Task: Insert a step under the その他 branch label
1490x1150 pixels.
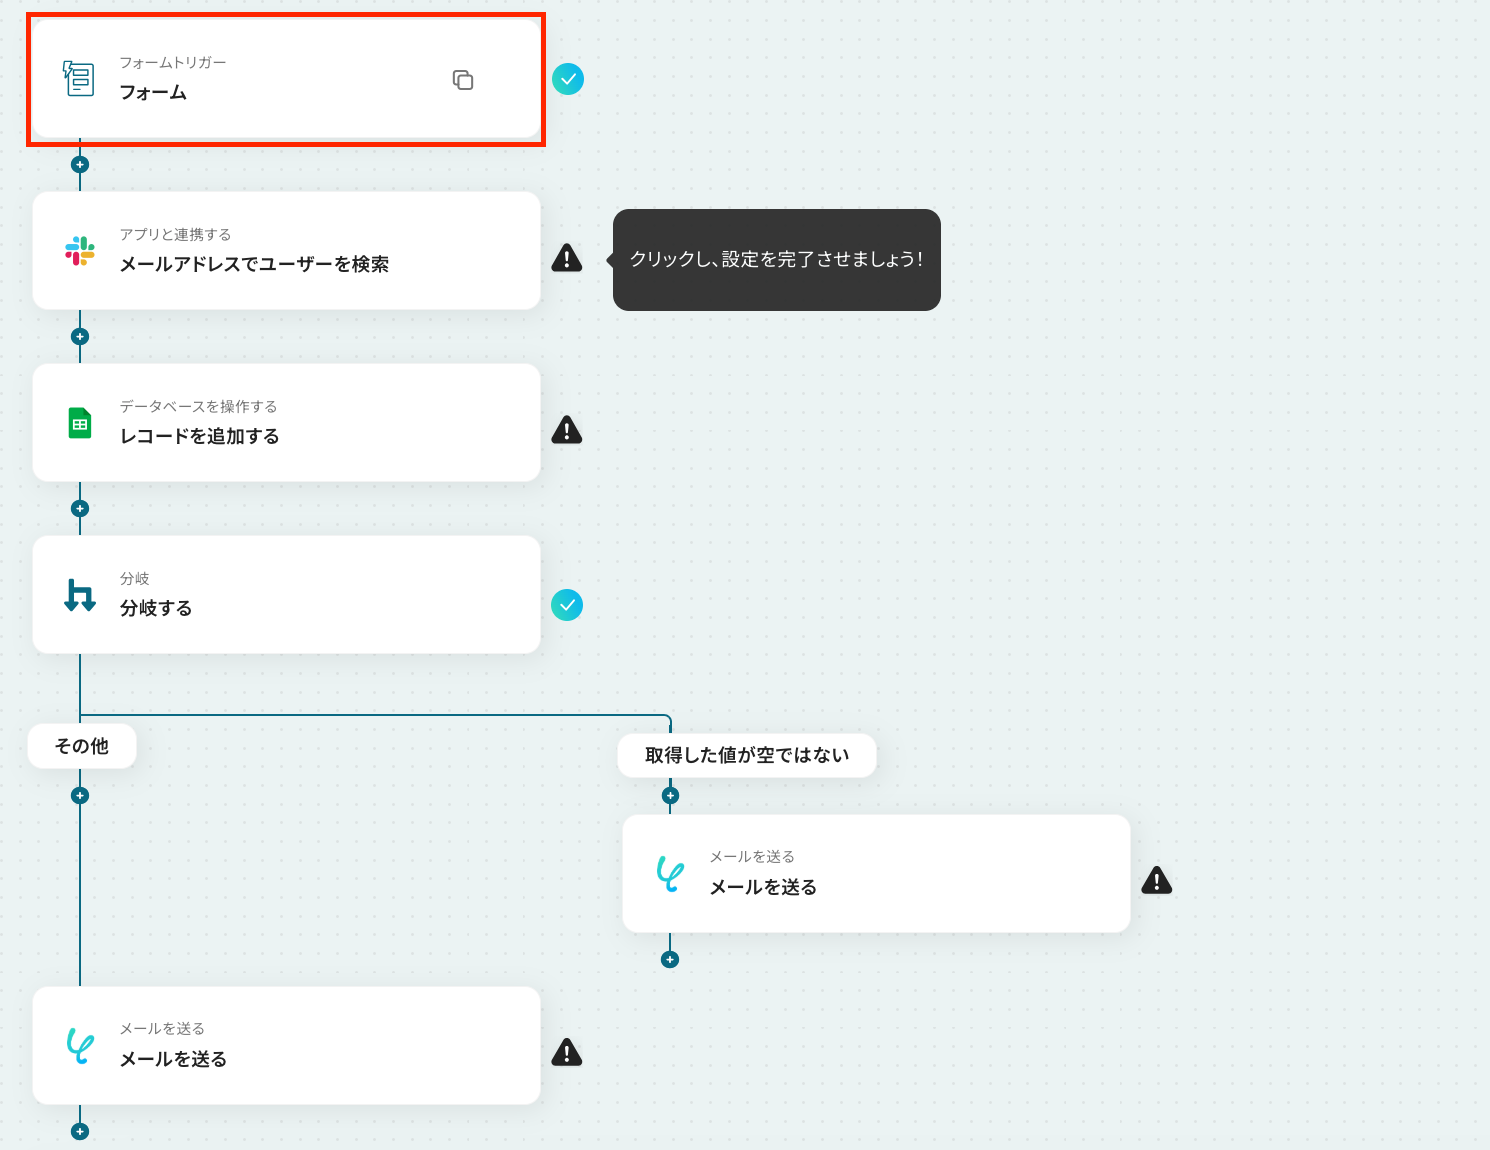Action: [80, 795]
